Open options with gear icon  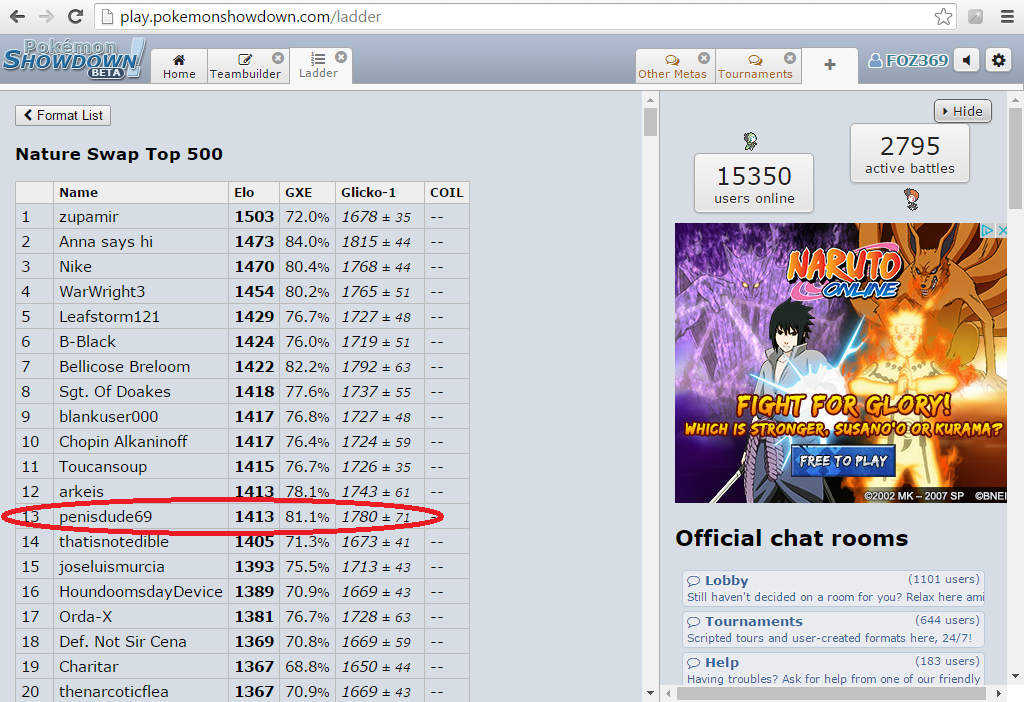tap(999, 61)
